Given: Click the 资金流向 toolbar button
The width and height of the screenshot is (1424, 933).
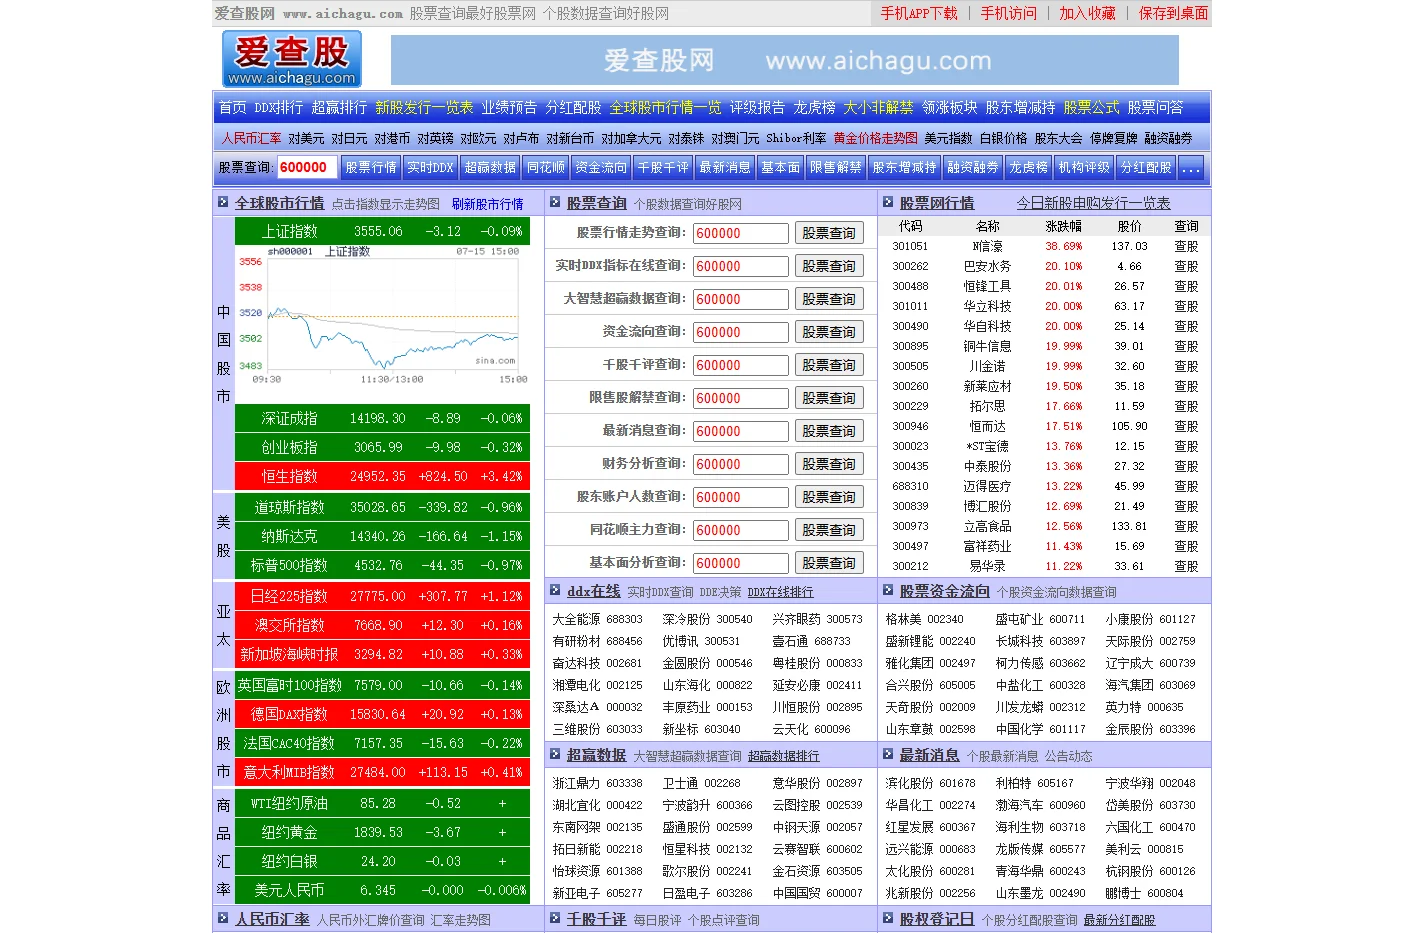Looking at the screenshot, I should point(601,168).
